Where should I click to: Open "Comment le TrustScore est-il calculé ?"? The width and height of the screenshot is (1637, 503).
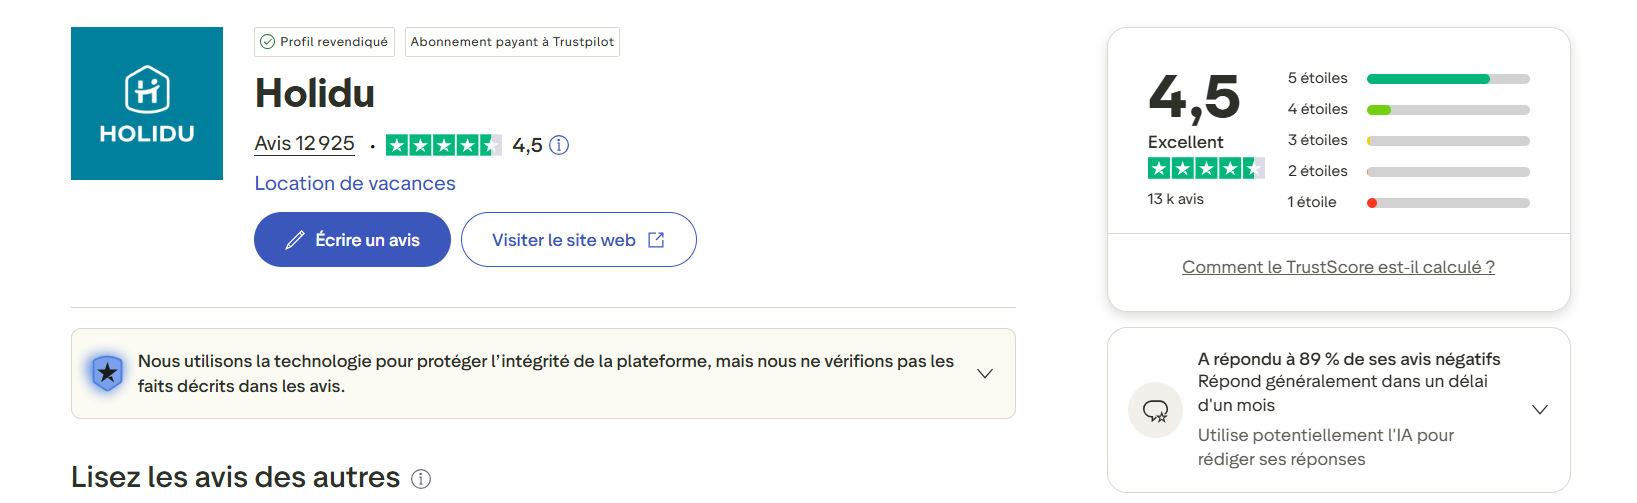(x=1338, y=267)
